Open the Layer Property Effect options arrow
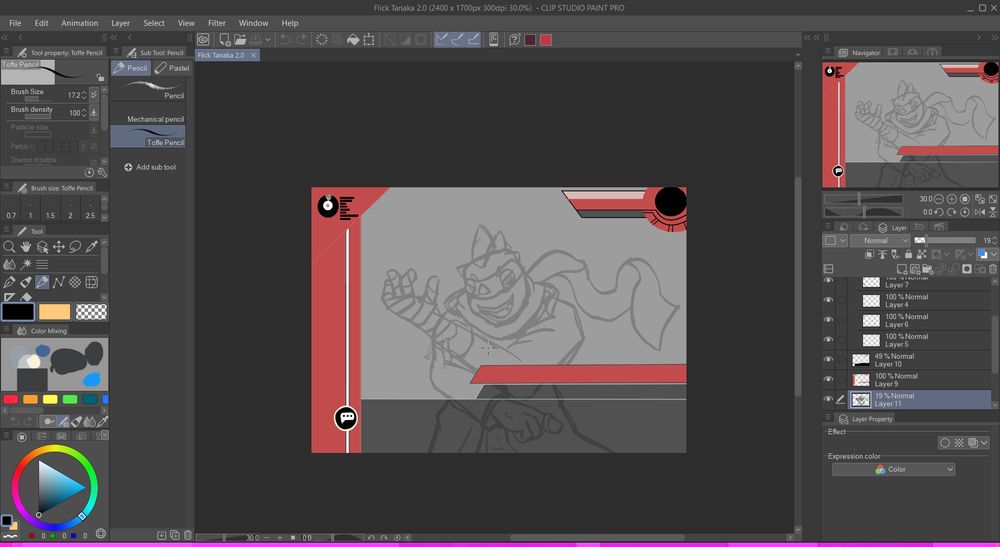This screenshot has width=1000, height=547. click(x=985, y=442)
